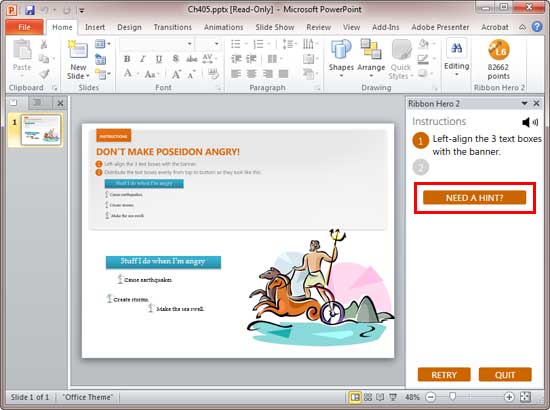Image resolution: width=550 pixels, height=410 pixels.
Task: Open the Editing group menu
Action: [x=456, y=58]
